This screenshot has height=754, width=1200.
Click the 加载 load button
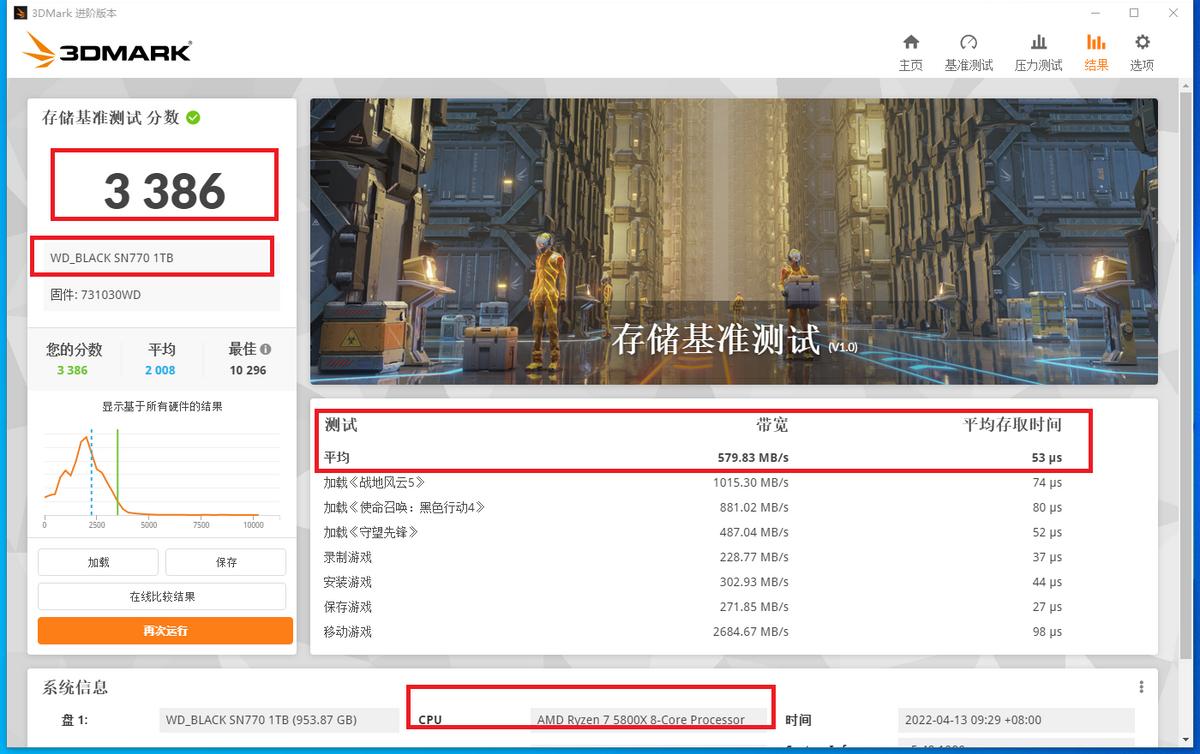[x=97, y=562]
